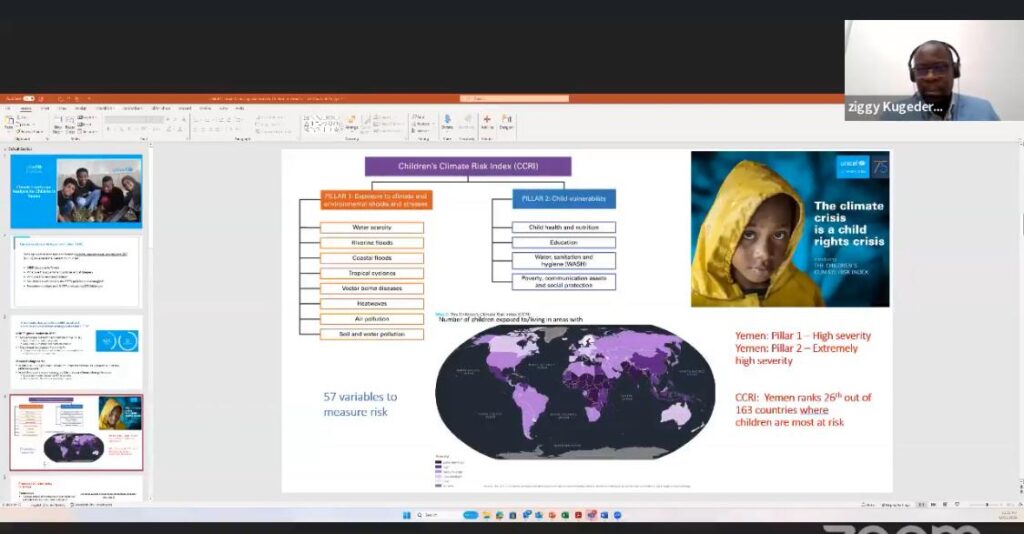
Task: Select the orange PILLAR 1 box
Action: tap(376, 200)
